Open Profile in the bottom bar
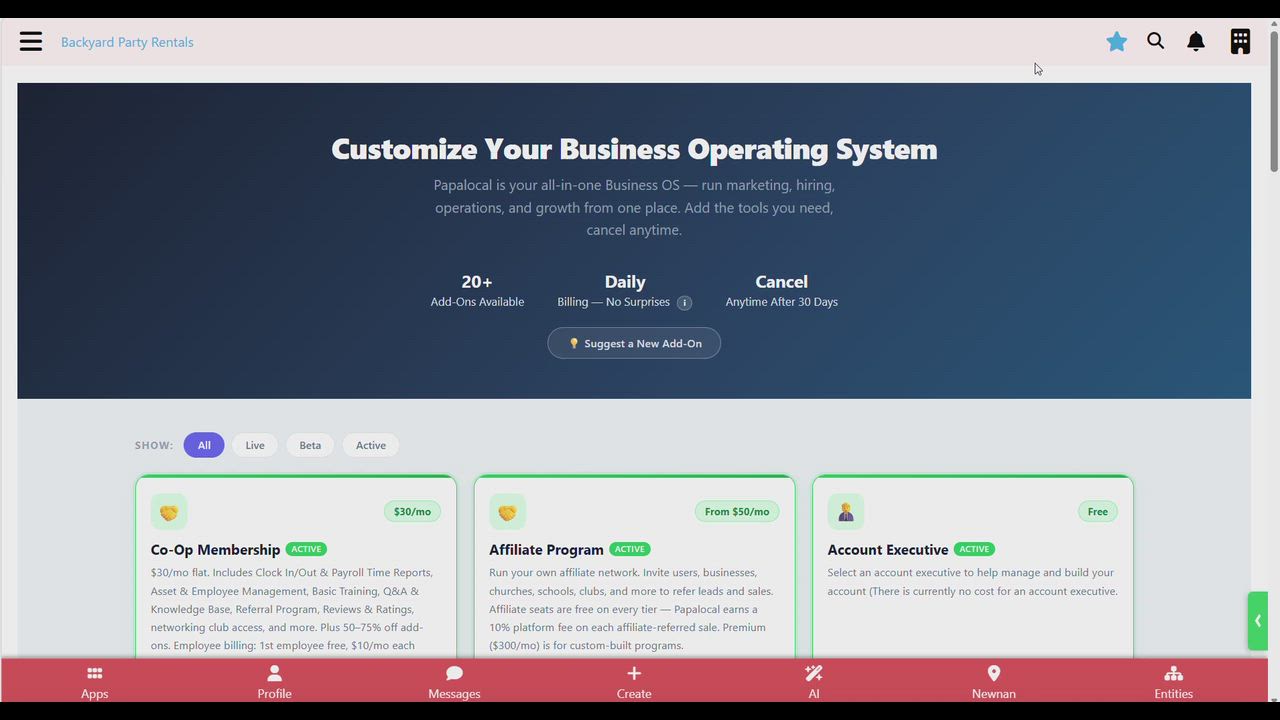The height and width of the screenshot is (720, 1280). coord(274,682)
